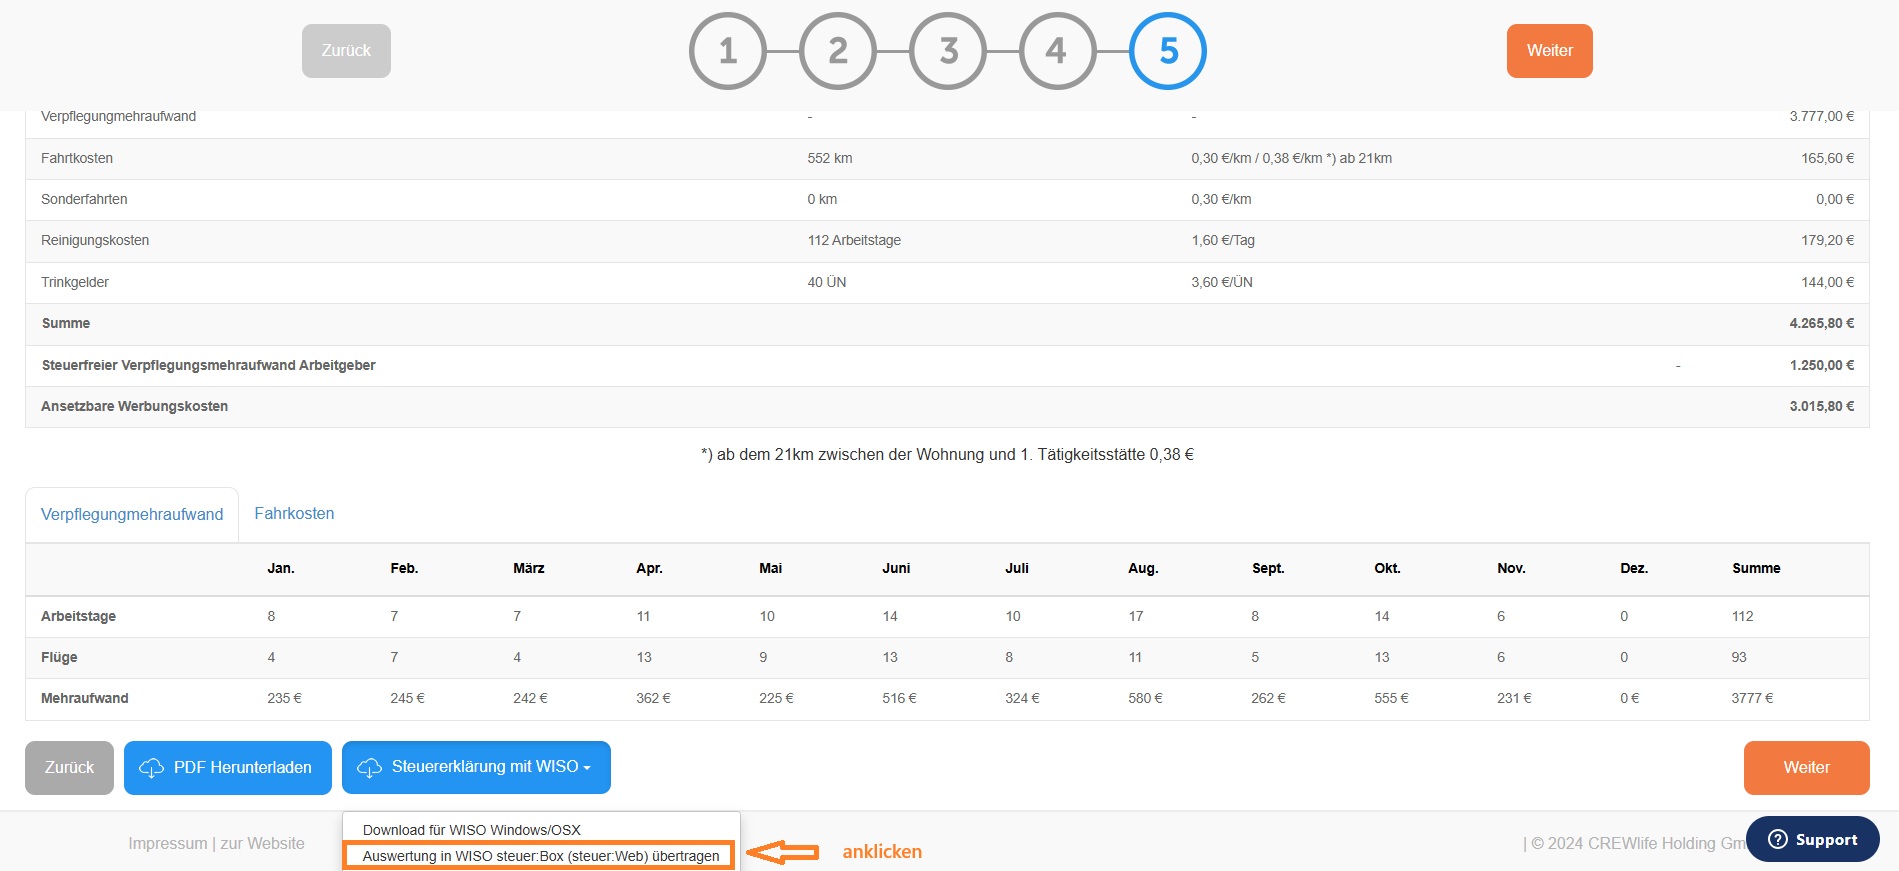The image size is (1899, 871).
Task: Click cloud icon on Steuererklärung mit WISO button
Action: (x=369, y=768)
